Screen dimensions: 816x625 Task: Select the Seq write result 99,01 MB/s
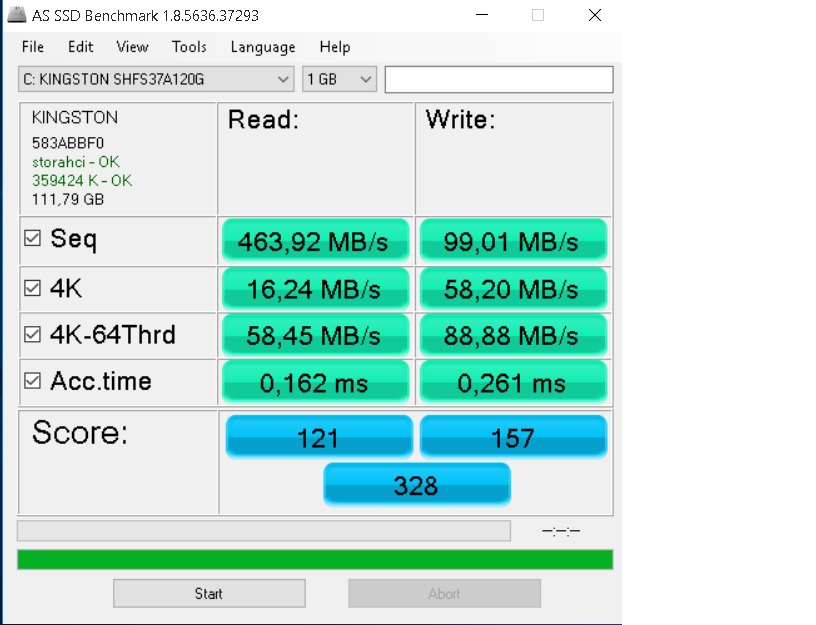513,240
